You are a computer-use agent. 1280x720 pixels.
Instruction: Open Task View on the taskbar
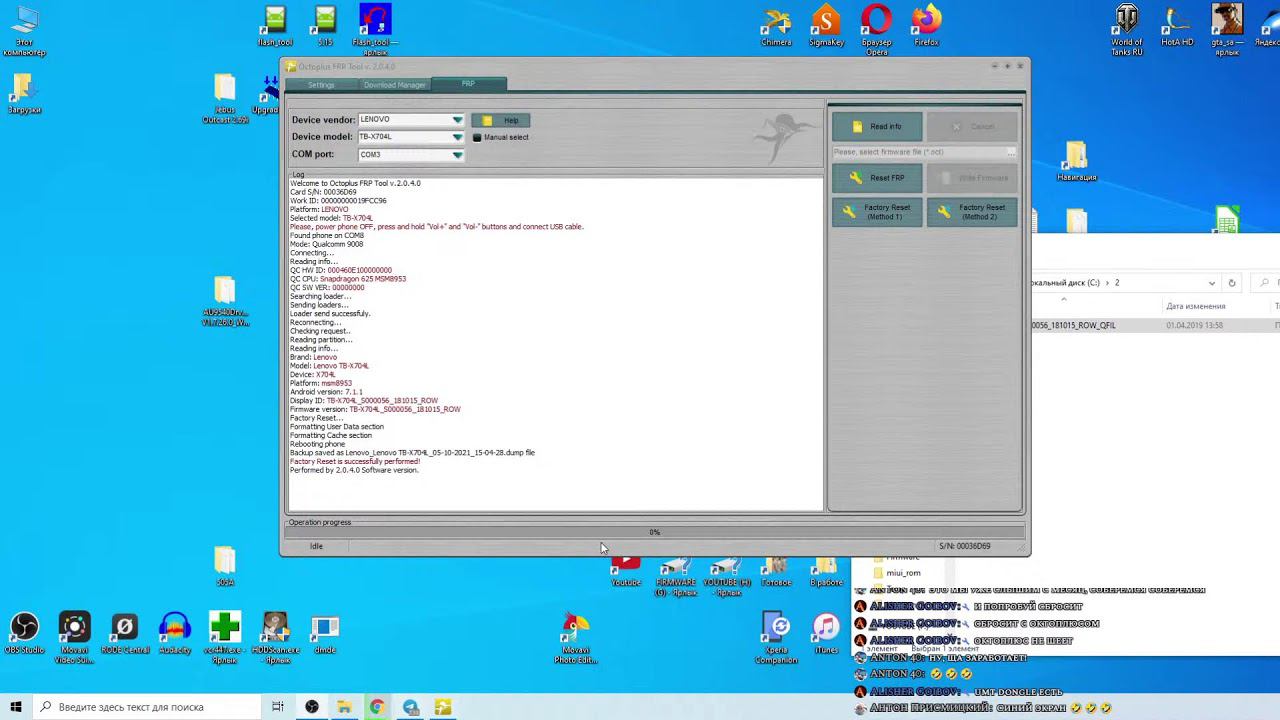pos(278,707)
